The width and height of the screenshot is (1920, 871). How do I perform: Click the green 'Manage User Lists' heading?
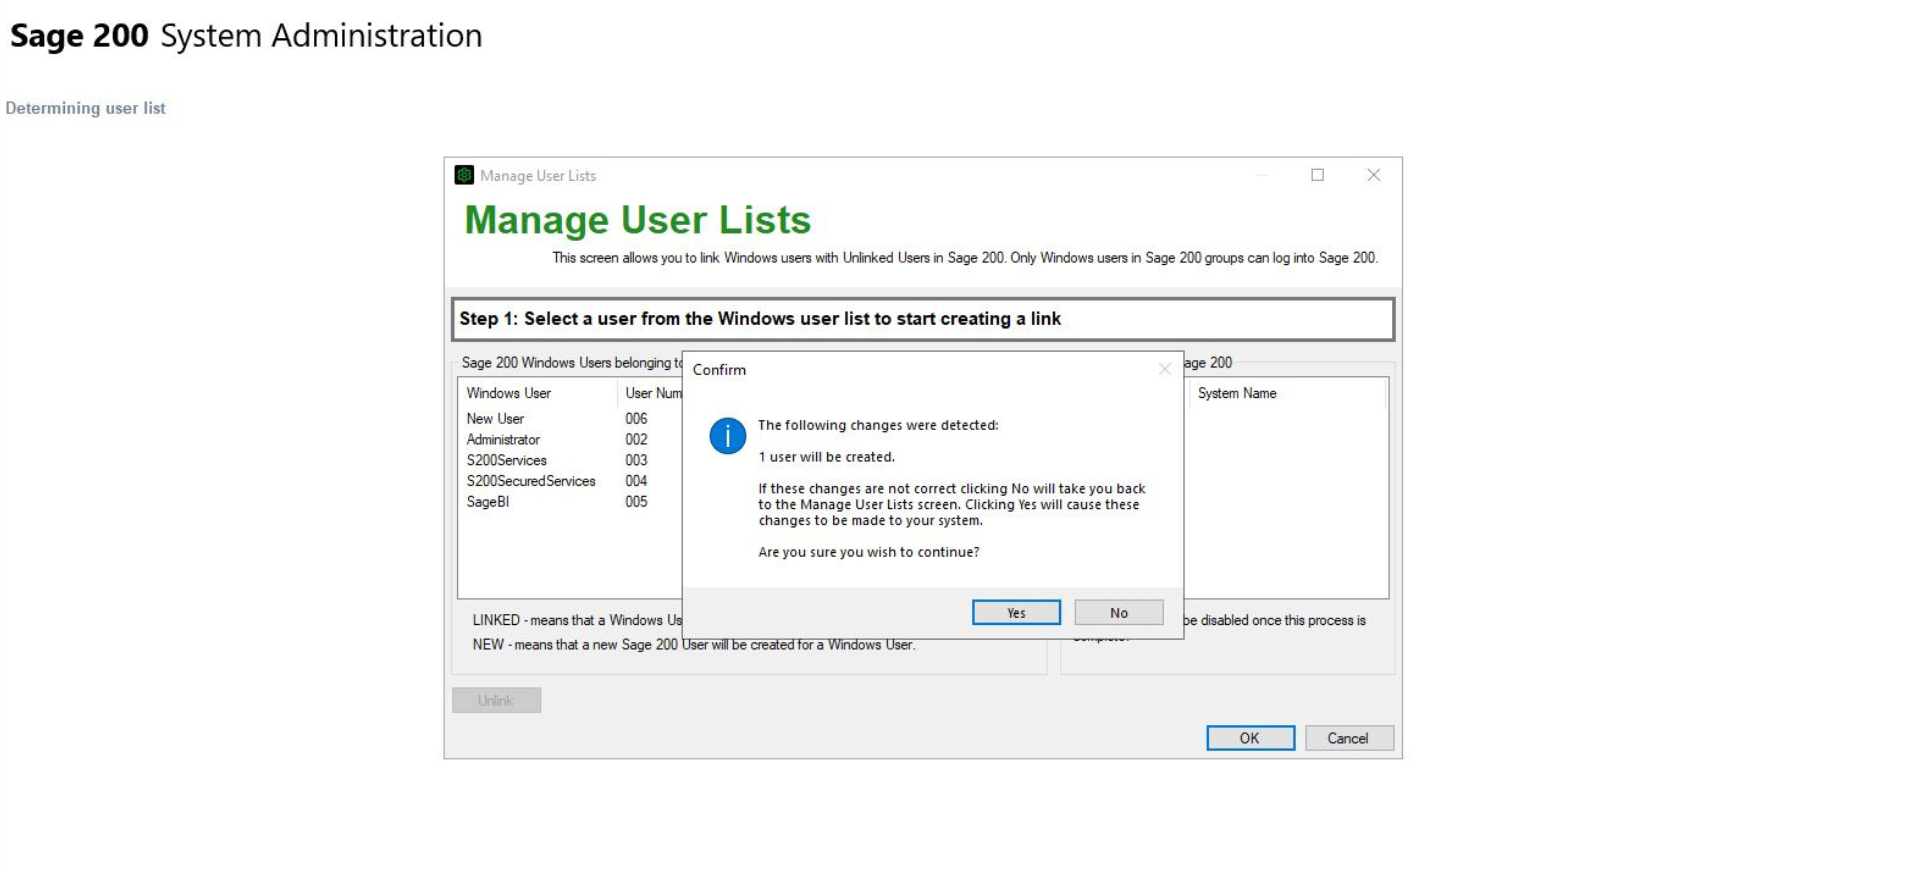click(637, 220)
